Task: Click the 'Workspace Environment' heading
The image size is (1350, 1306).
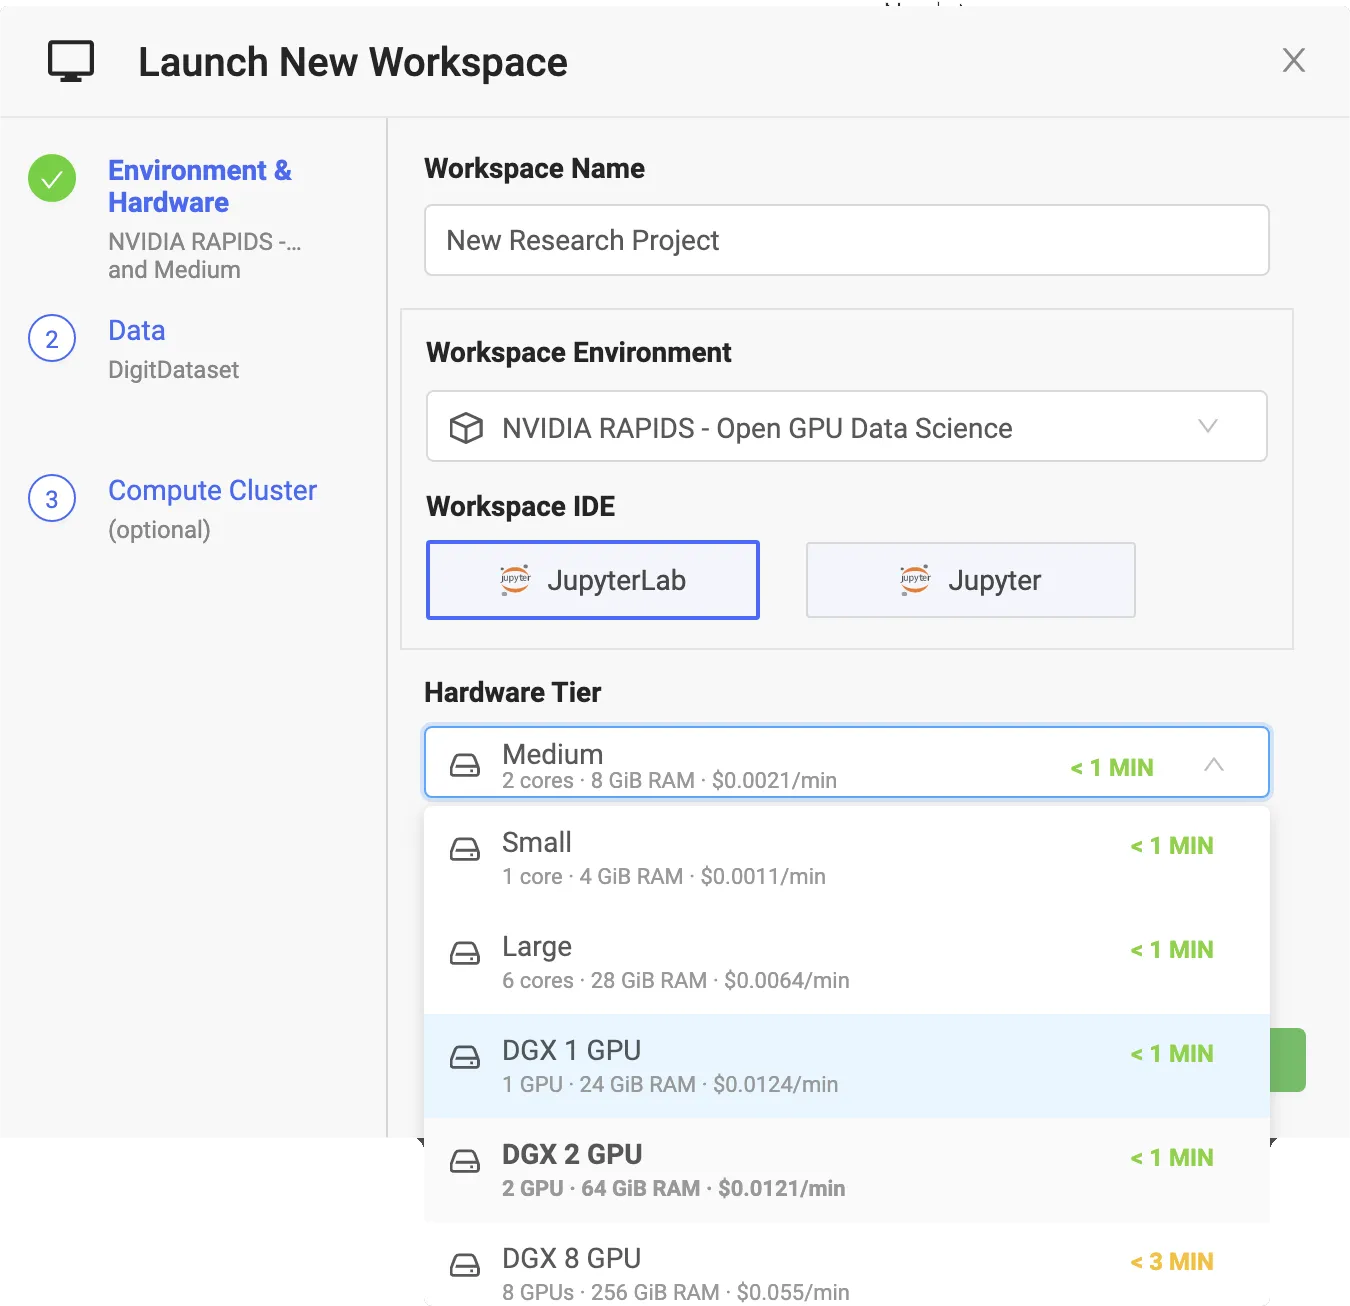Action: coord(579,352)
